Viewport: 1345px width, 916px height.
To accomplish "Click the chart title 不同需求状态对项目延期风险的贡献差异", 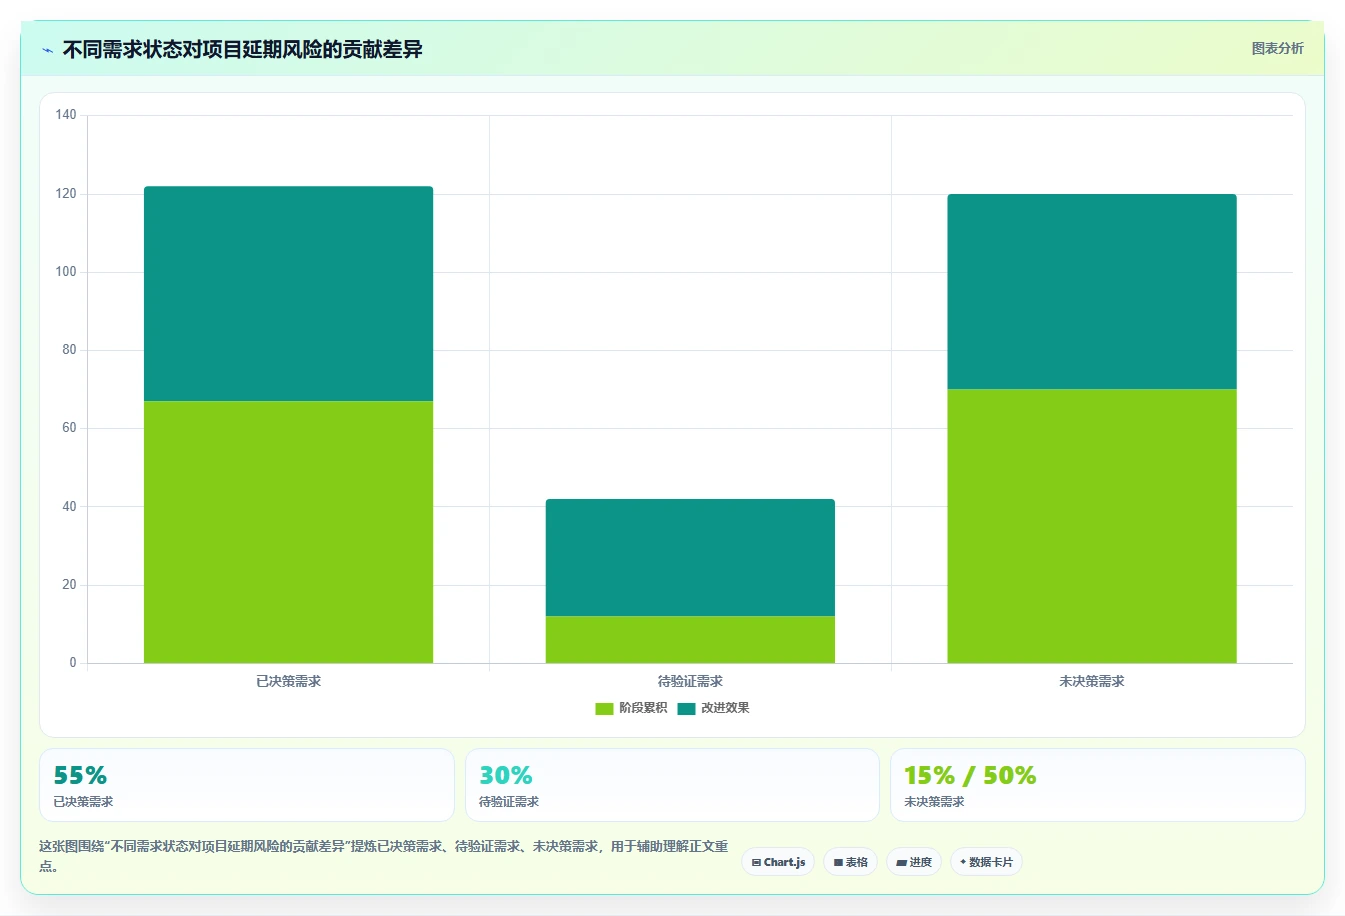I will tap(242, 49).
